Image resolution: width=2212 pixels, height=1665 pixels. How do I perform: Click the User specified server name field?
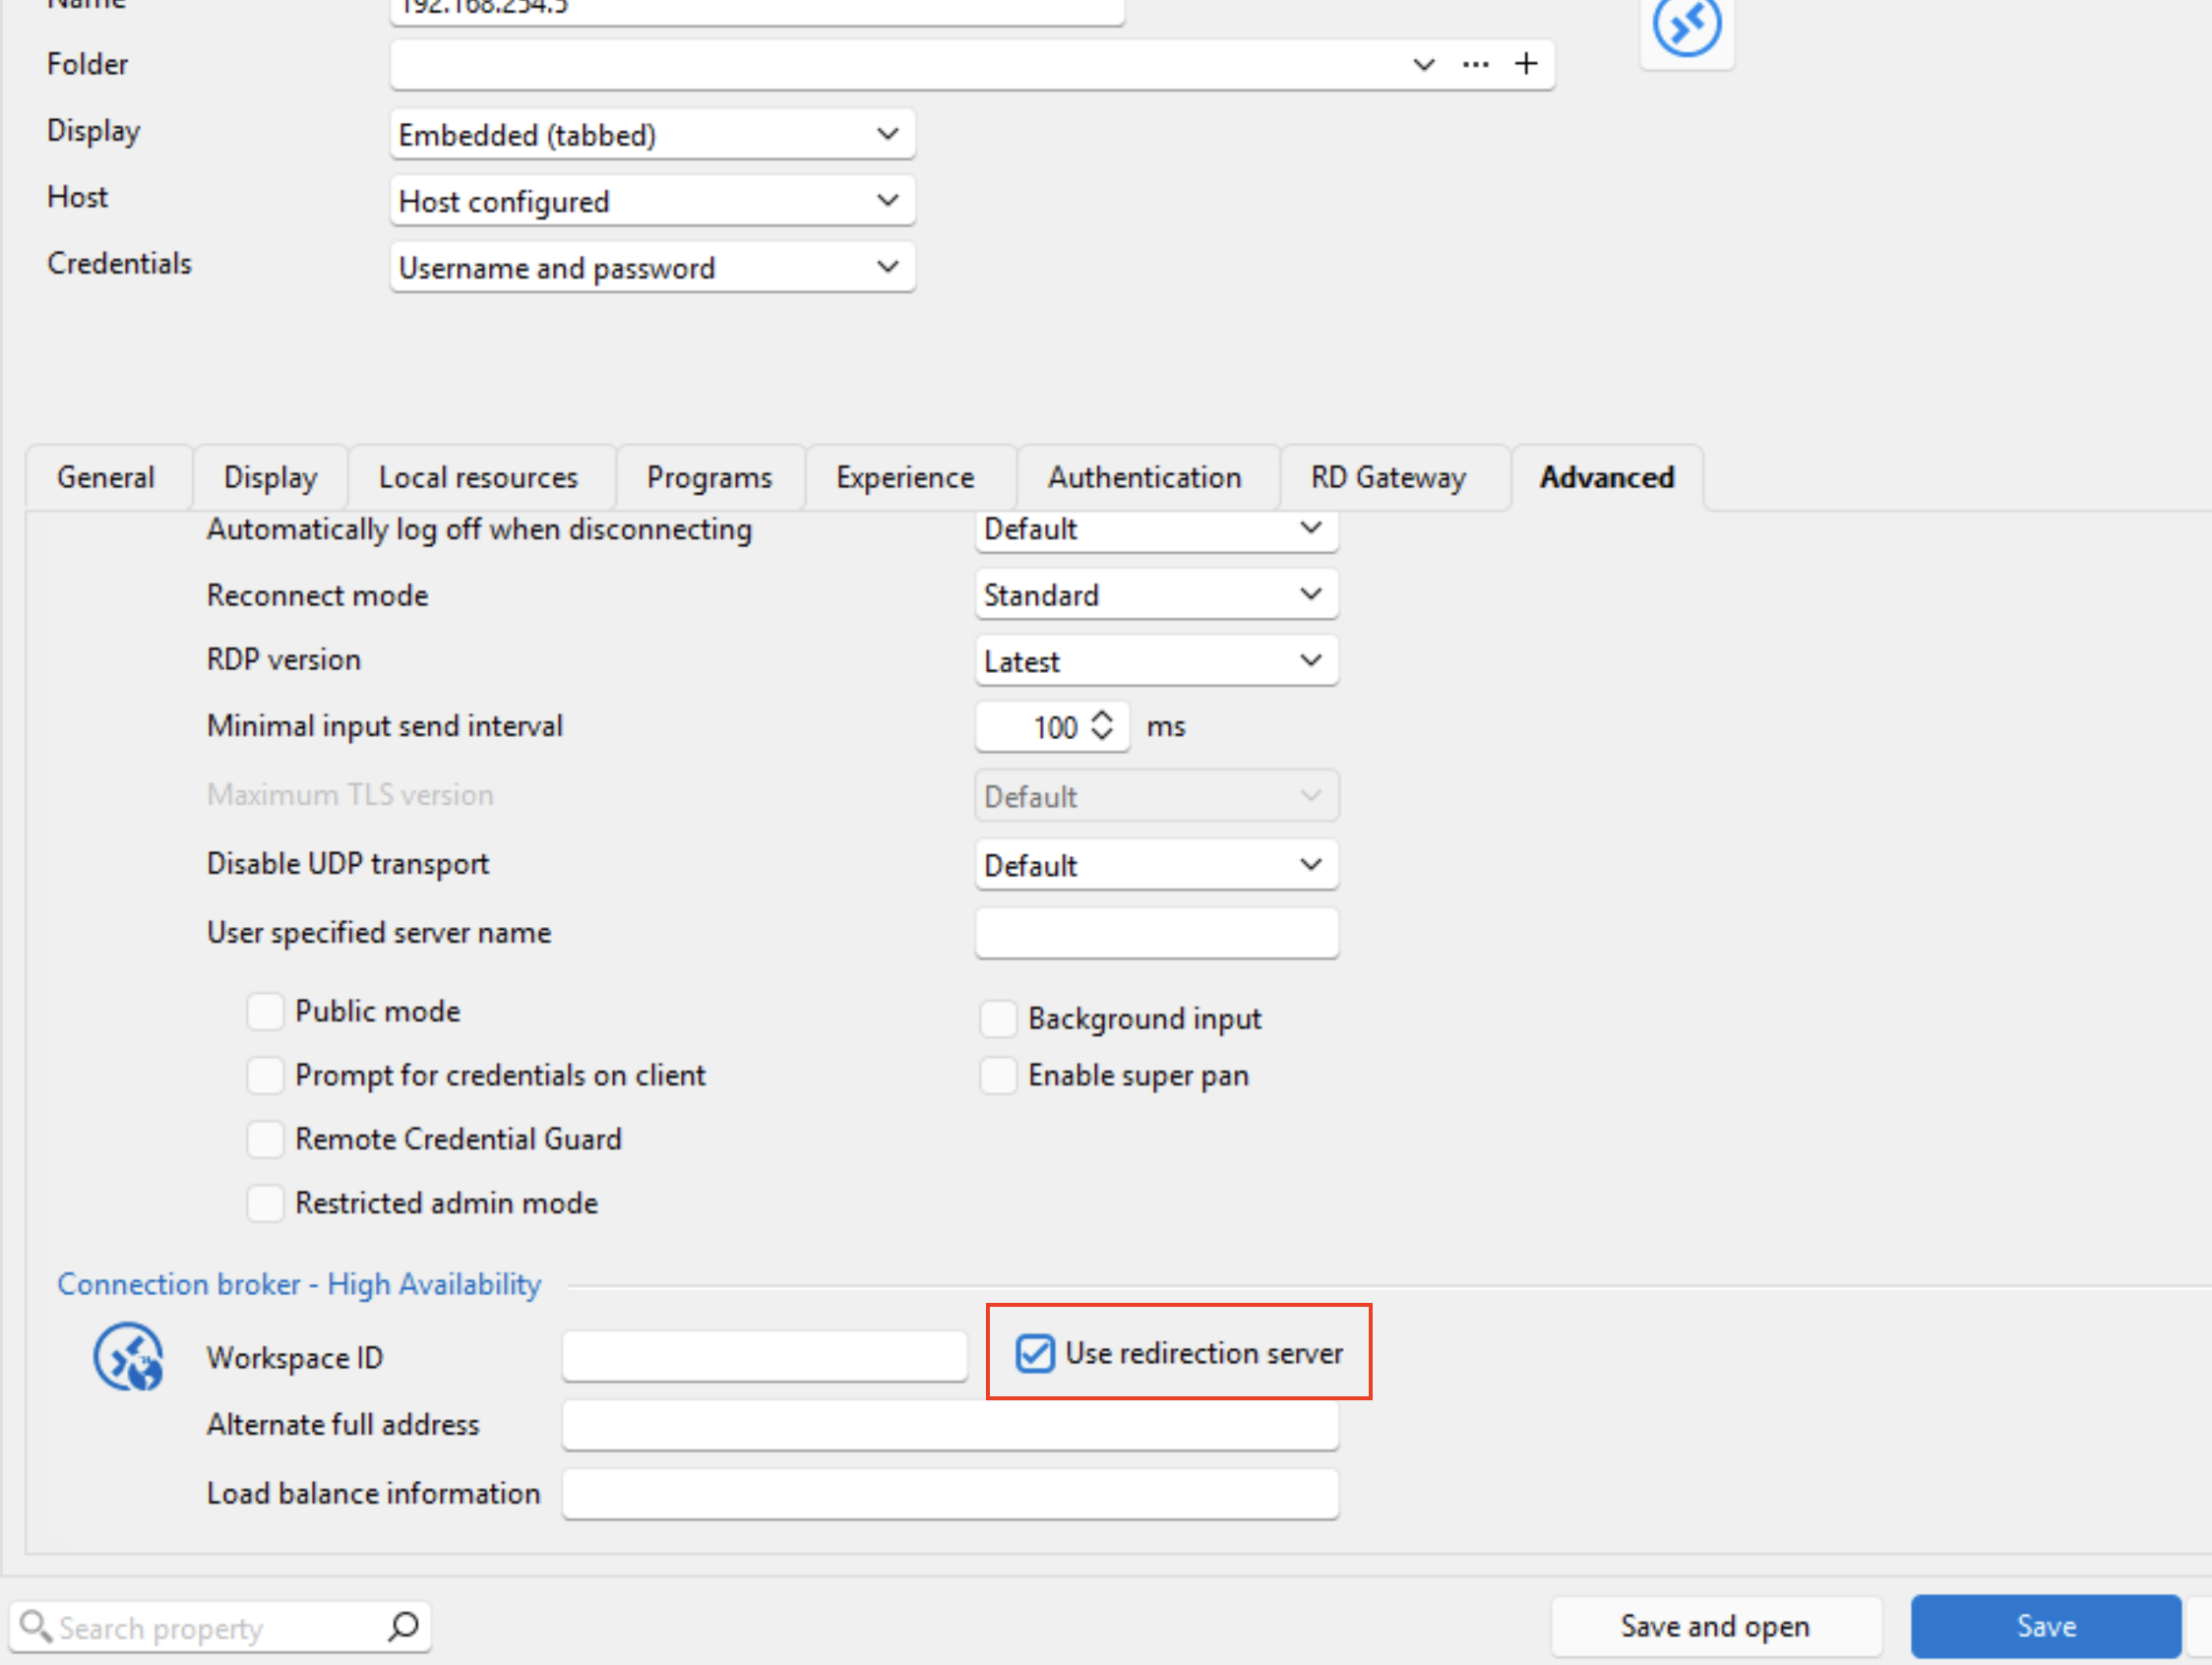(1156, 933)
